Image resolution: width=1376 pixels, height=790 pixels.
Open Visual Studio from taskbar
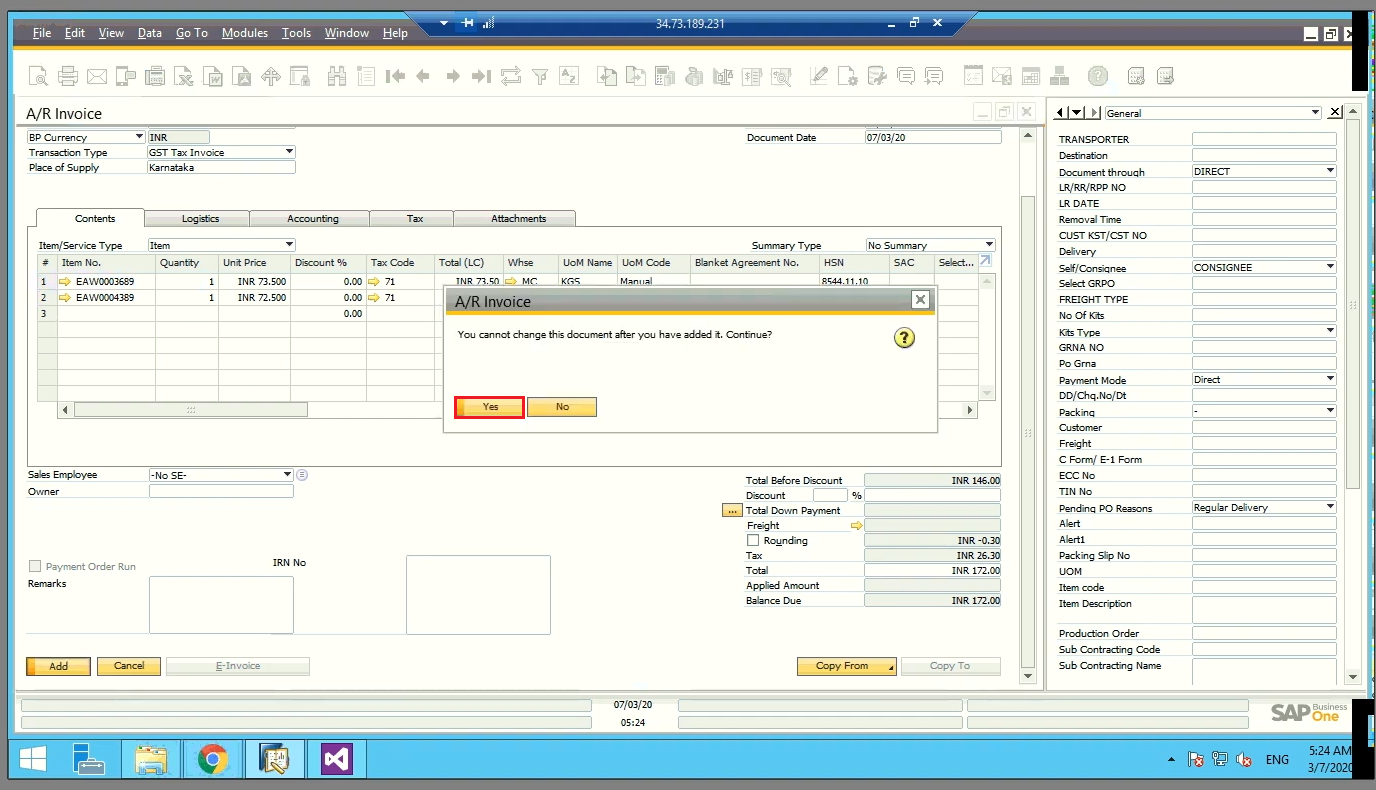[x=336, y=760]
